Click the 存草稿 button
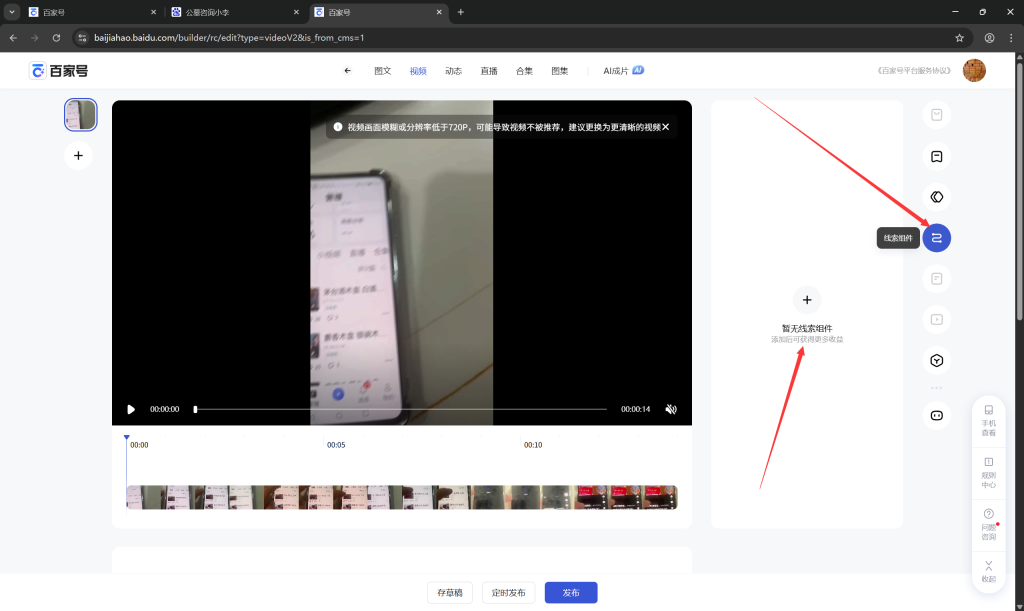The height and width of the screenshot is (611, 1024). click(x=450, y=593)
